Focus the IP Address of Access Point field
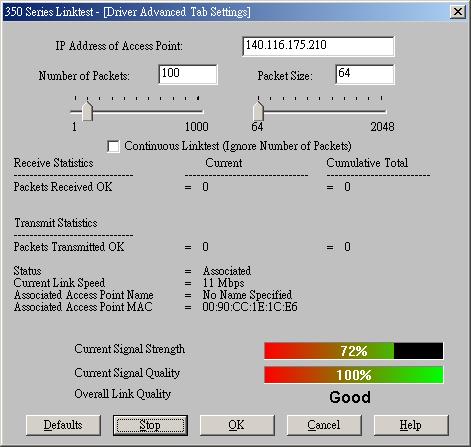This screenshot has height=447, width=471. [318, 46]
